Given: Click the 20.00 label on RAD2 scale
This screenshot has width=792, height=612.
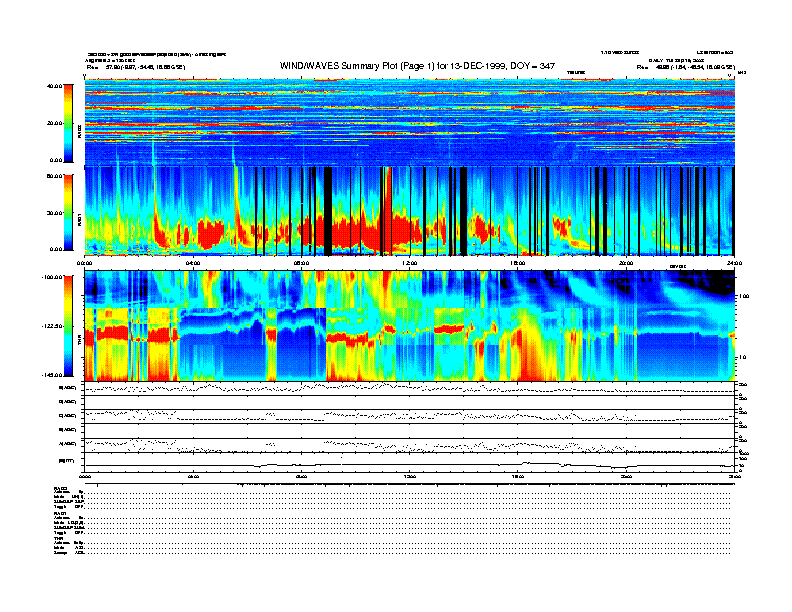Looking at the screenshot, I should tap(54, 123).
